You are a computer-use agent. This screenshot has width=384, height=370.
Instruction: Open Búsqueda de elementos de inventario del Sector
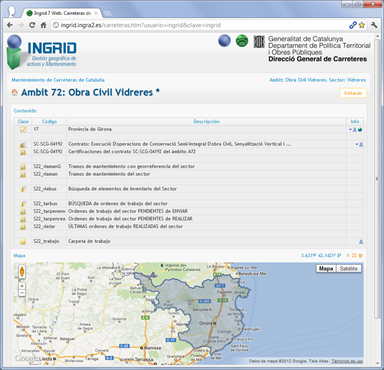coord(122,189)
